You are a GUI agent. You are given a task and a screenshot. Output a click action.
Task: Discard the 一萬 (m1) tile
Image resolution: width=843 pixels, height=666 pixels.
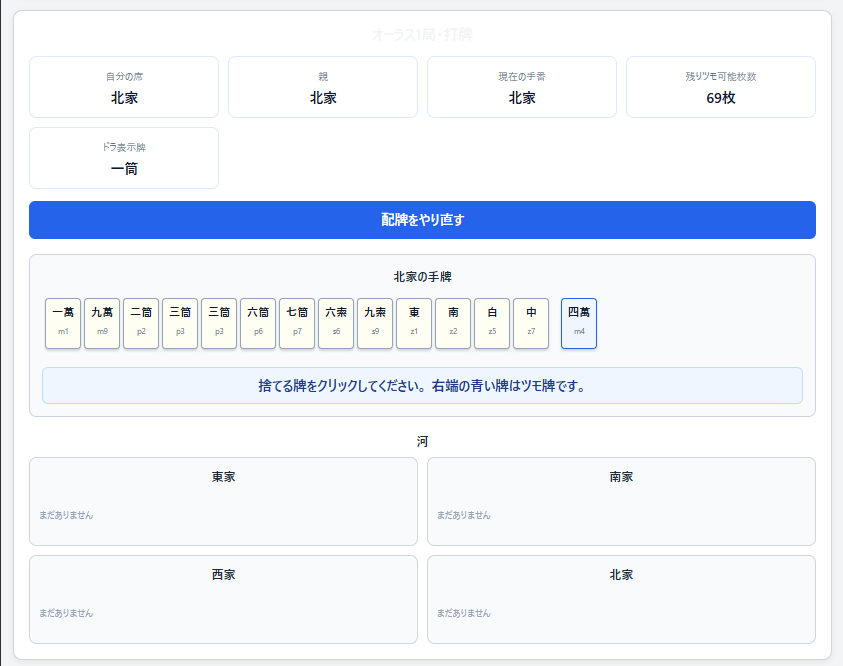(x=63, y=324)
